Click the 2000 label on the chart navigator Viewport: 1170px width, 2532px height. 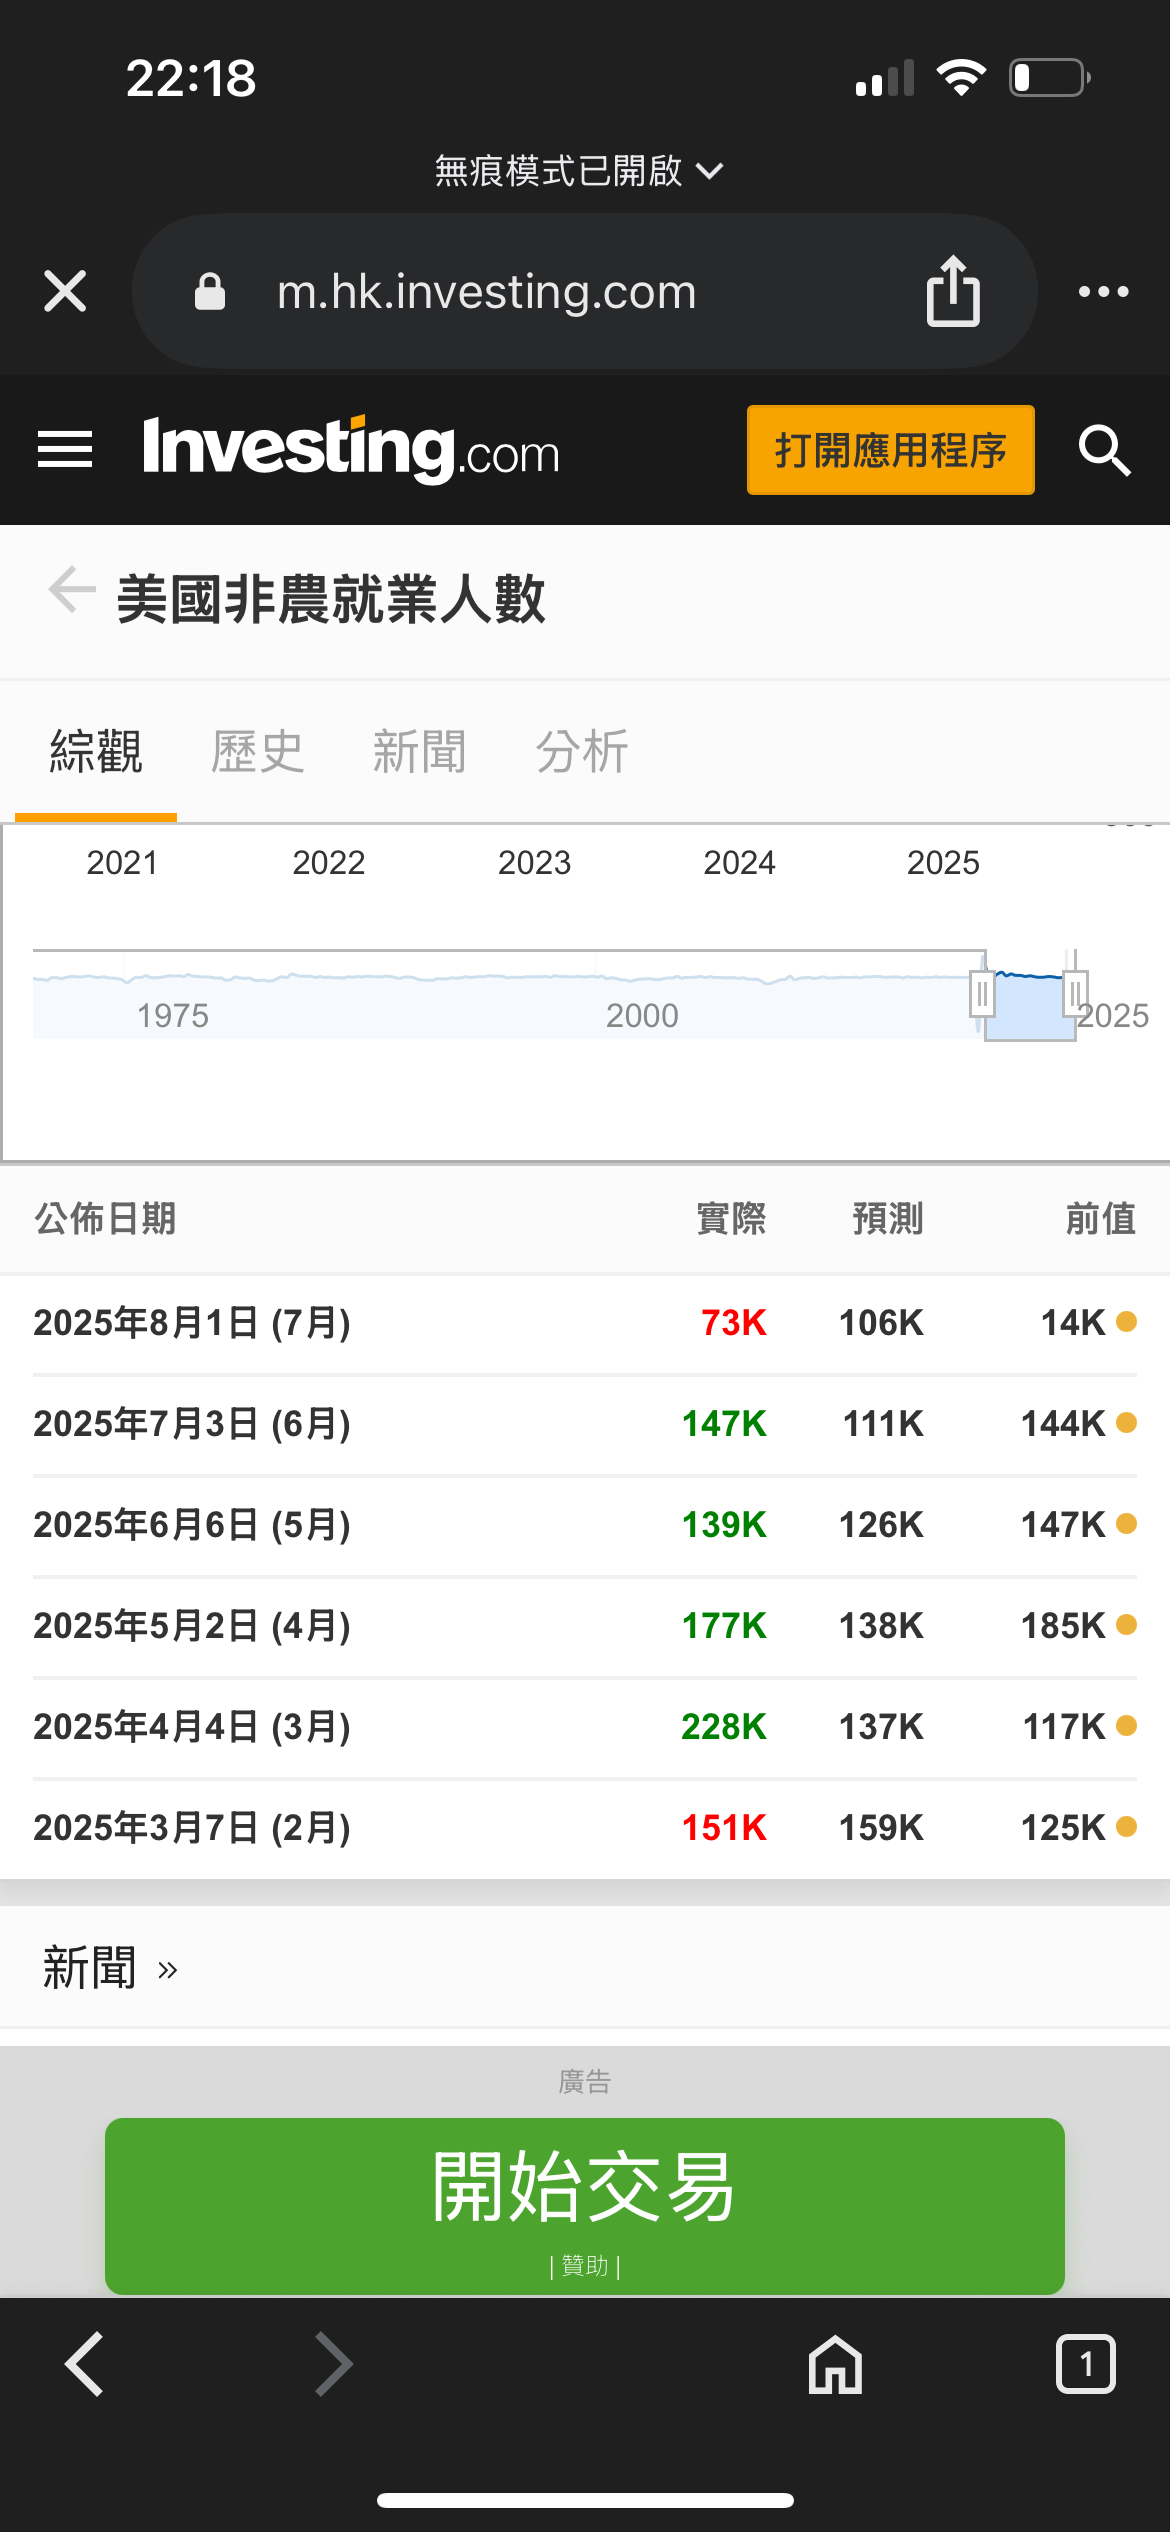642,1015
